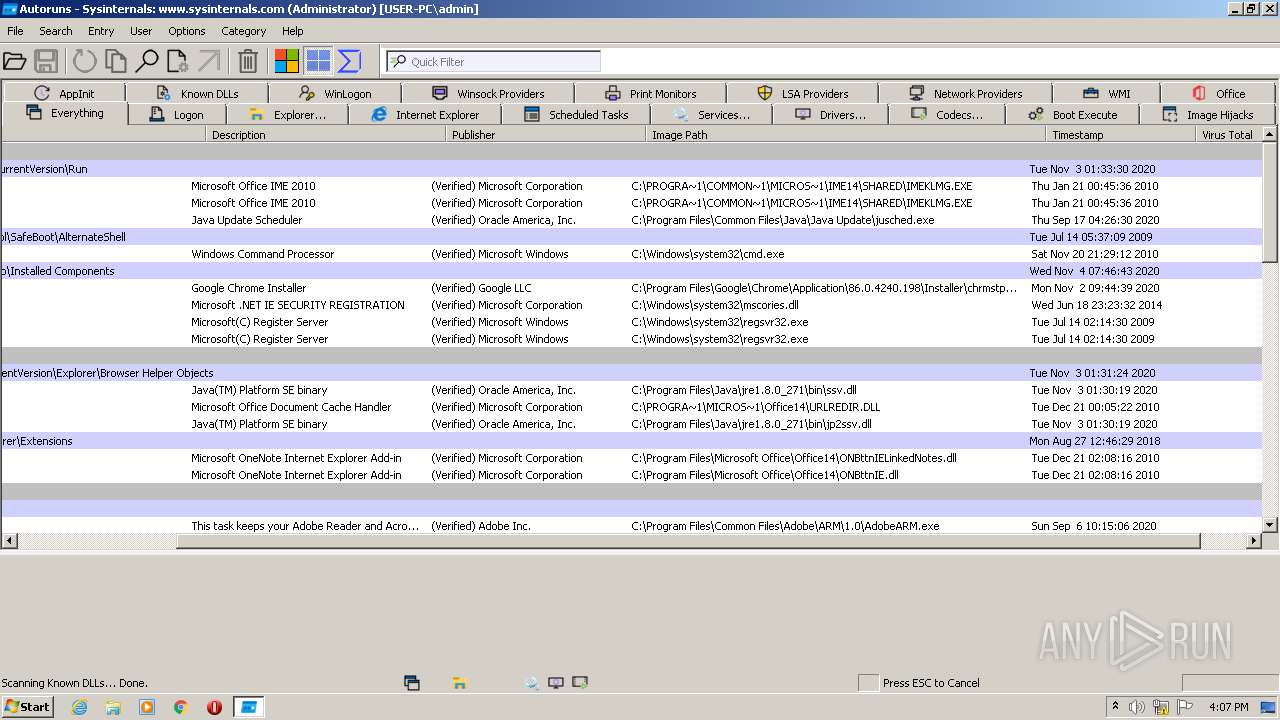
Task: Click the Refresh toolbar icon
Action: 84,61
